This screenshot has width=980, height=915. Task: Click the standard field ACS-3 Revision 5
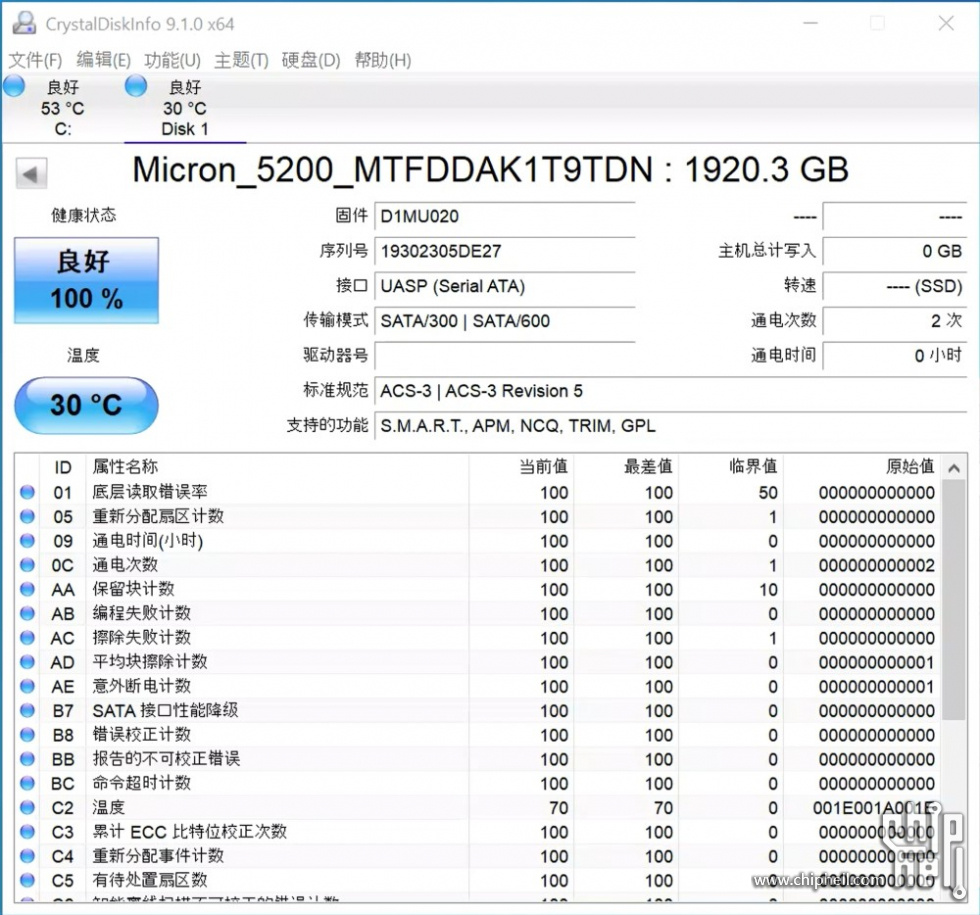pyautogui.click(x=671, y=391)
